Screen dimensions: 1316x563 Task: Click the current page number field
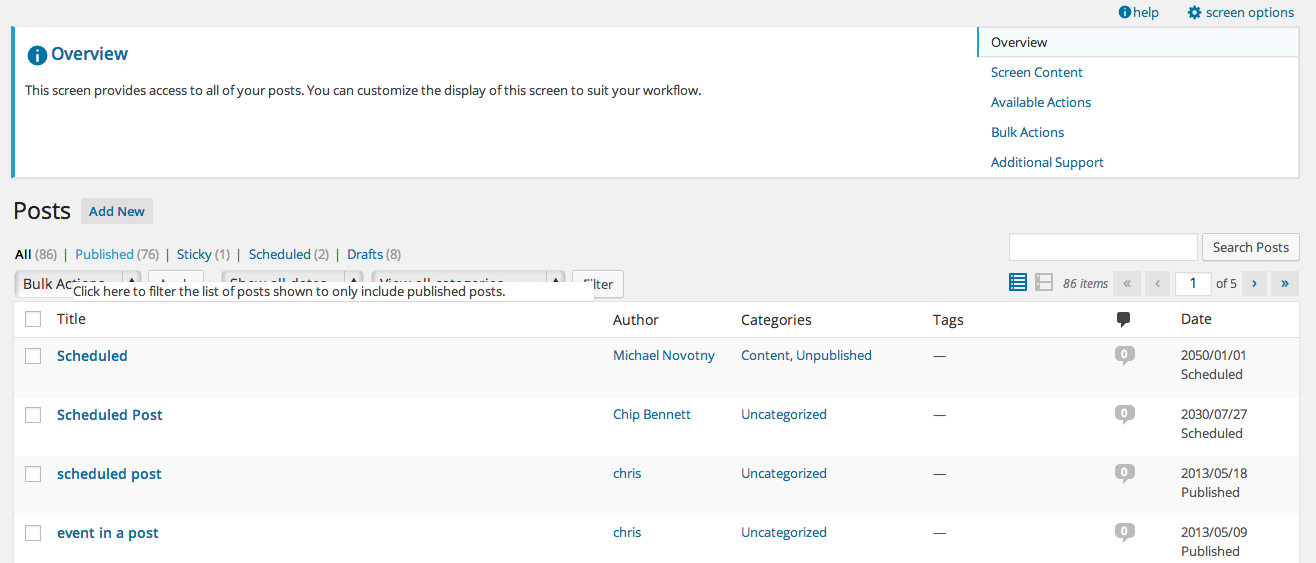coord(1193,283)
